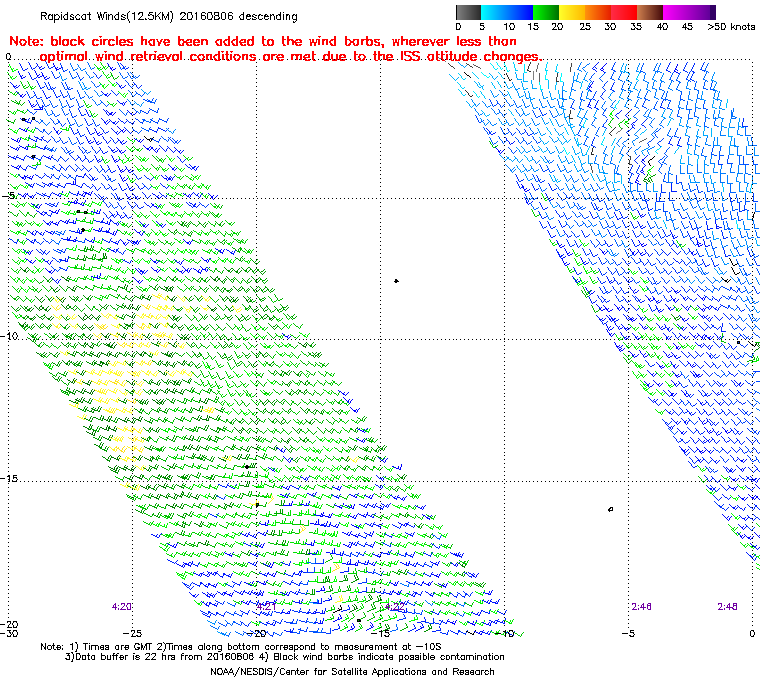The image size is (760, 688).
Task: Click the '-15' latitude label on the left axis
Action: tap(9, 479)
